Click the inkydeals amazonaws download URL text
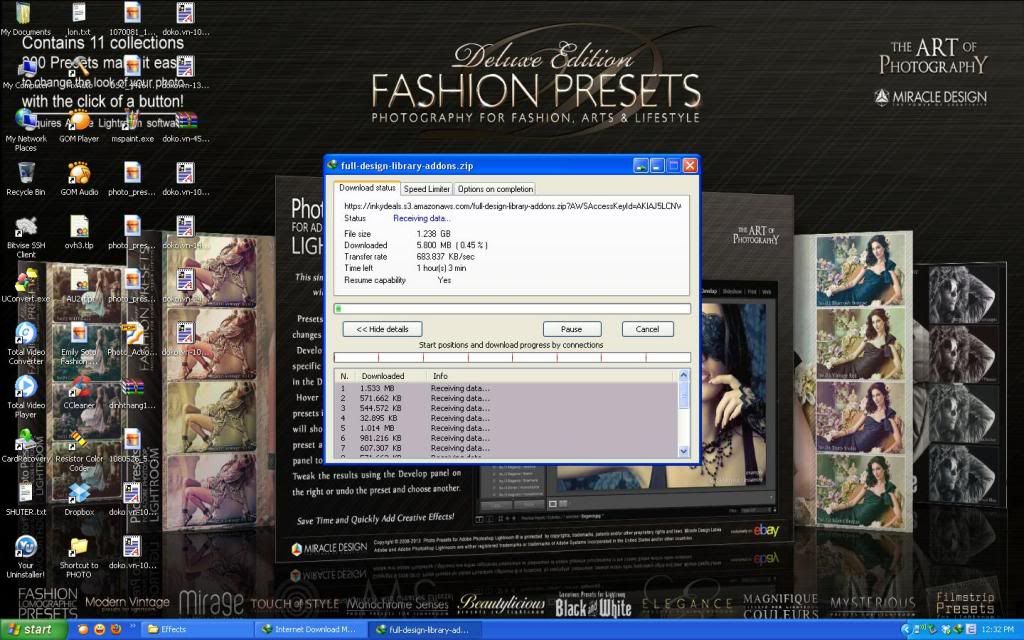 click(513, 206)
